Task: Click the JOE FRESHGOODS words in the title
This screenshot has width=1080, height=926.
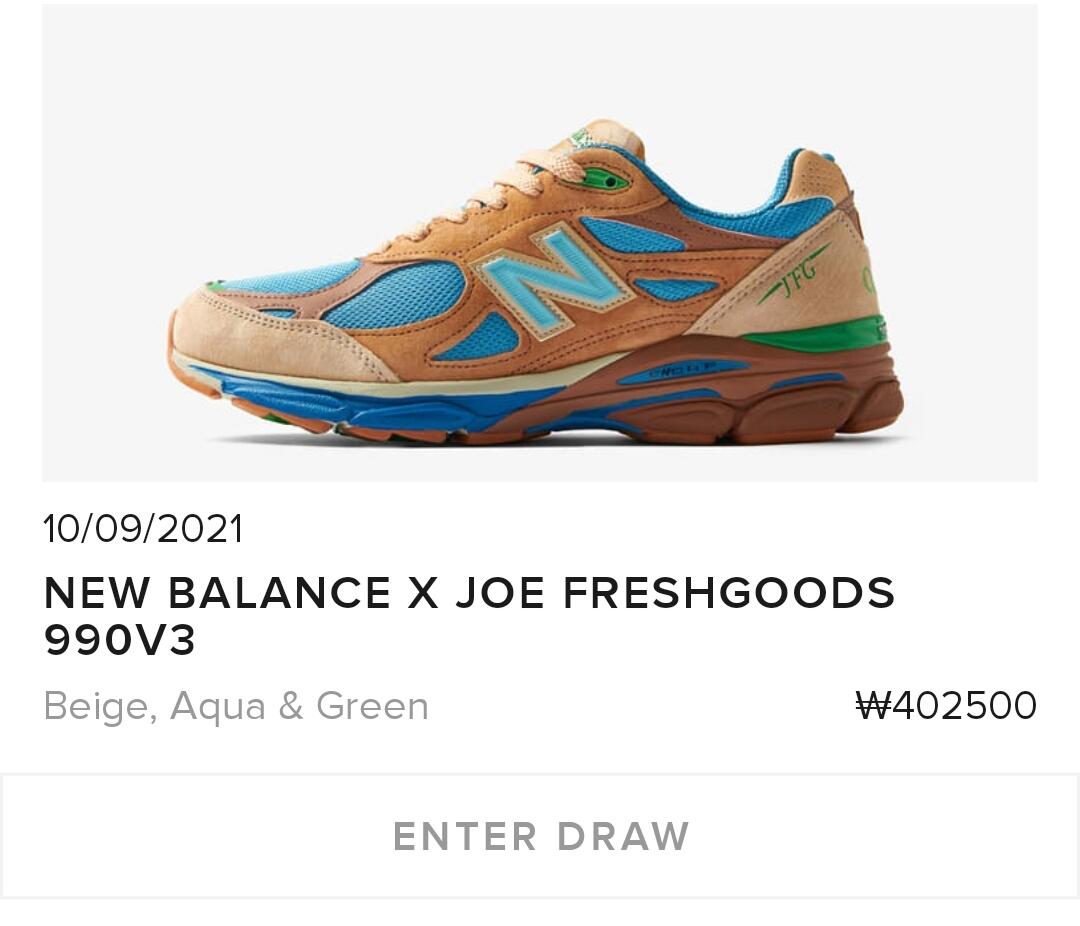Action: (675, 593)
